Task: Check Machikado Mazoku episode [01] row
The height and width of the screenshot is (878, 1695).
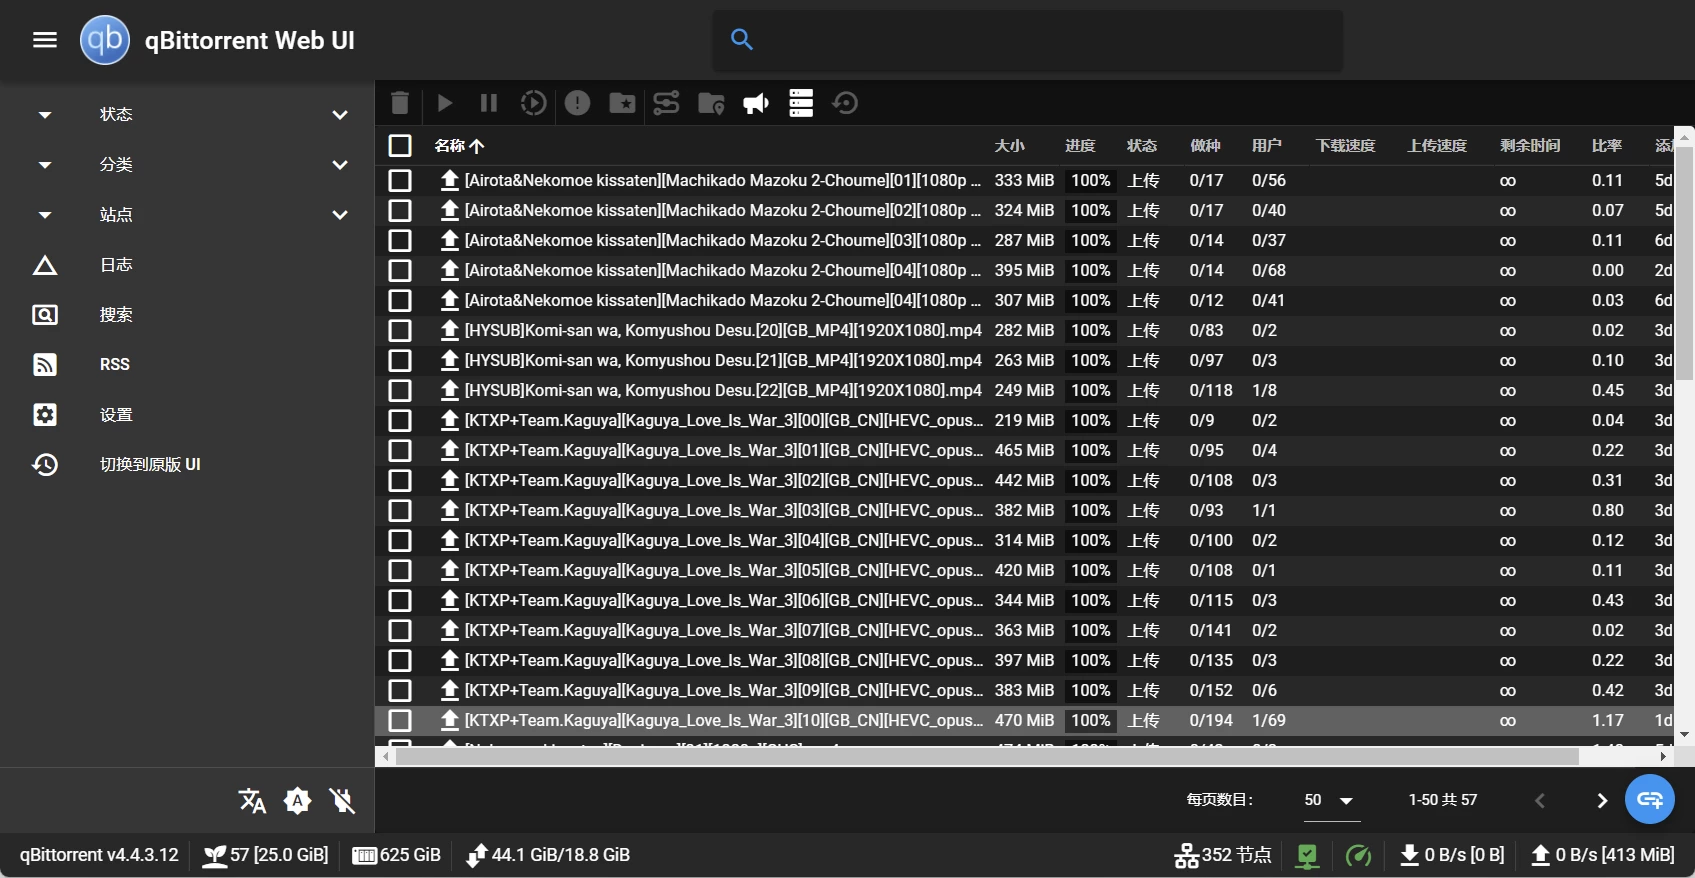Action: [x=400, y=181]
